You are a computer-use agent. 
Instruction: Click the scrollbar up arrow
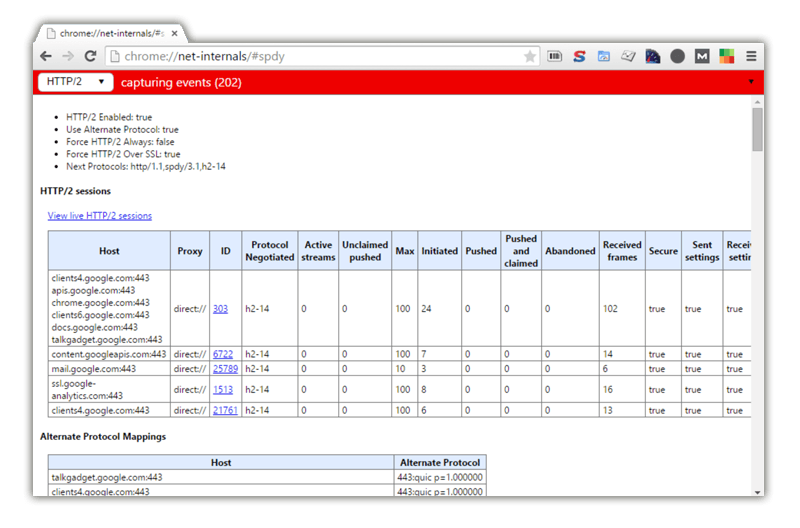(x=758, y=102)
